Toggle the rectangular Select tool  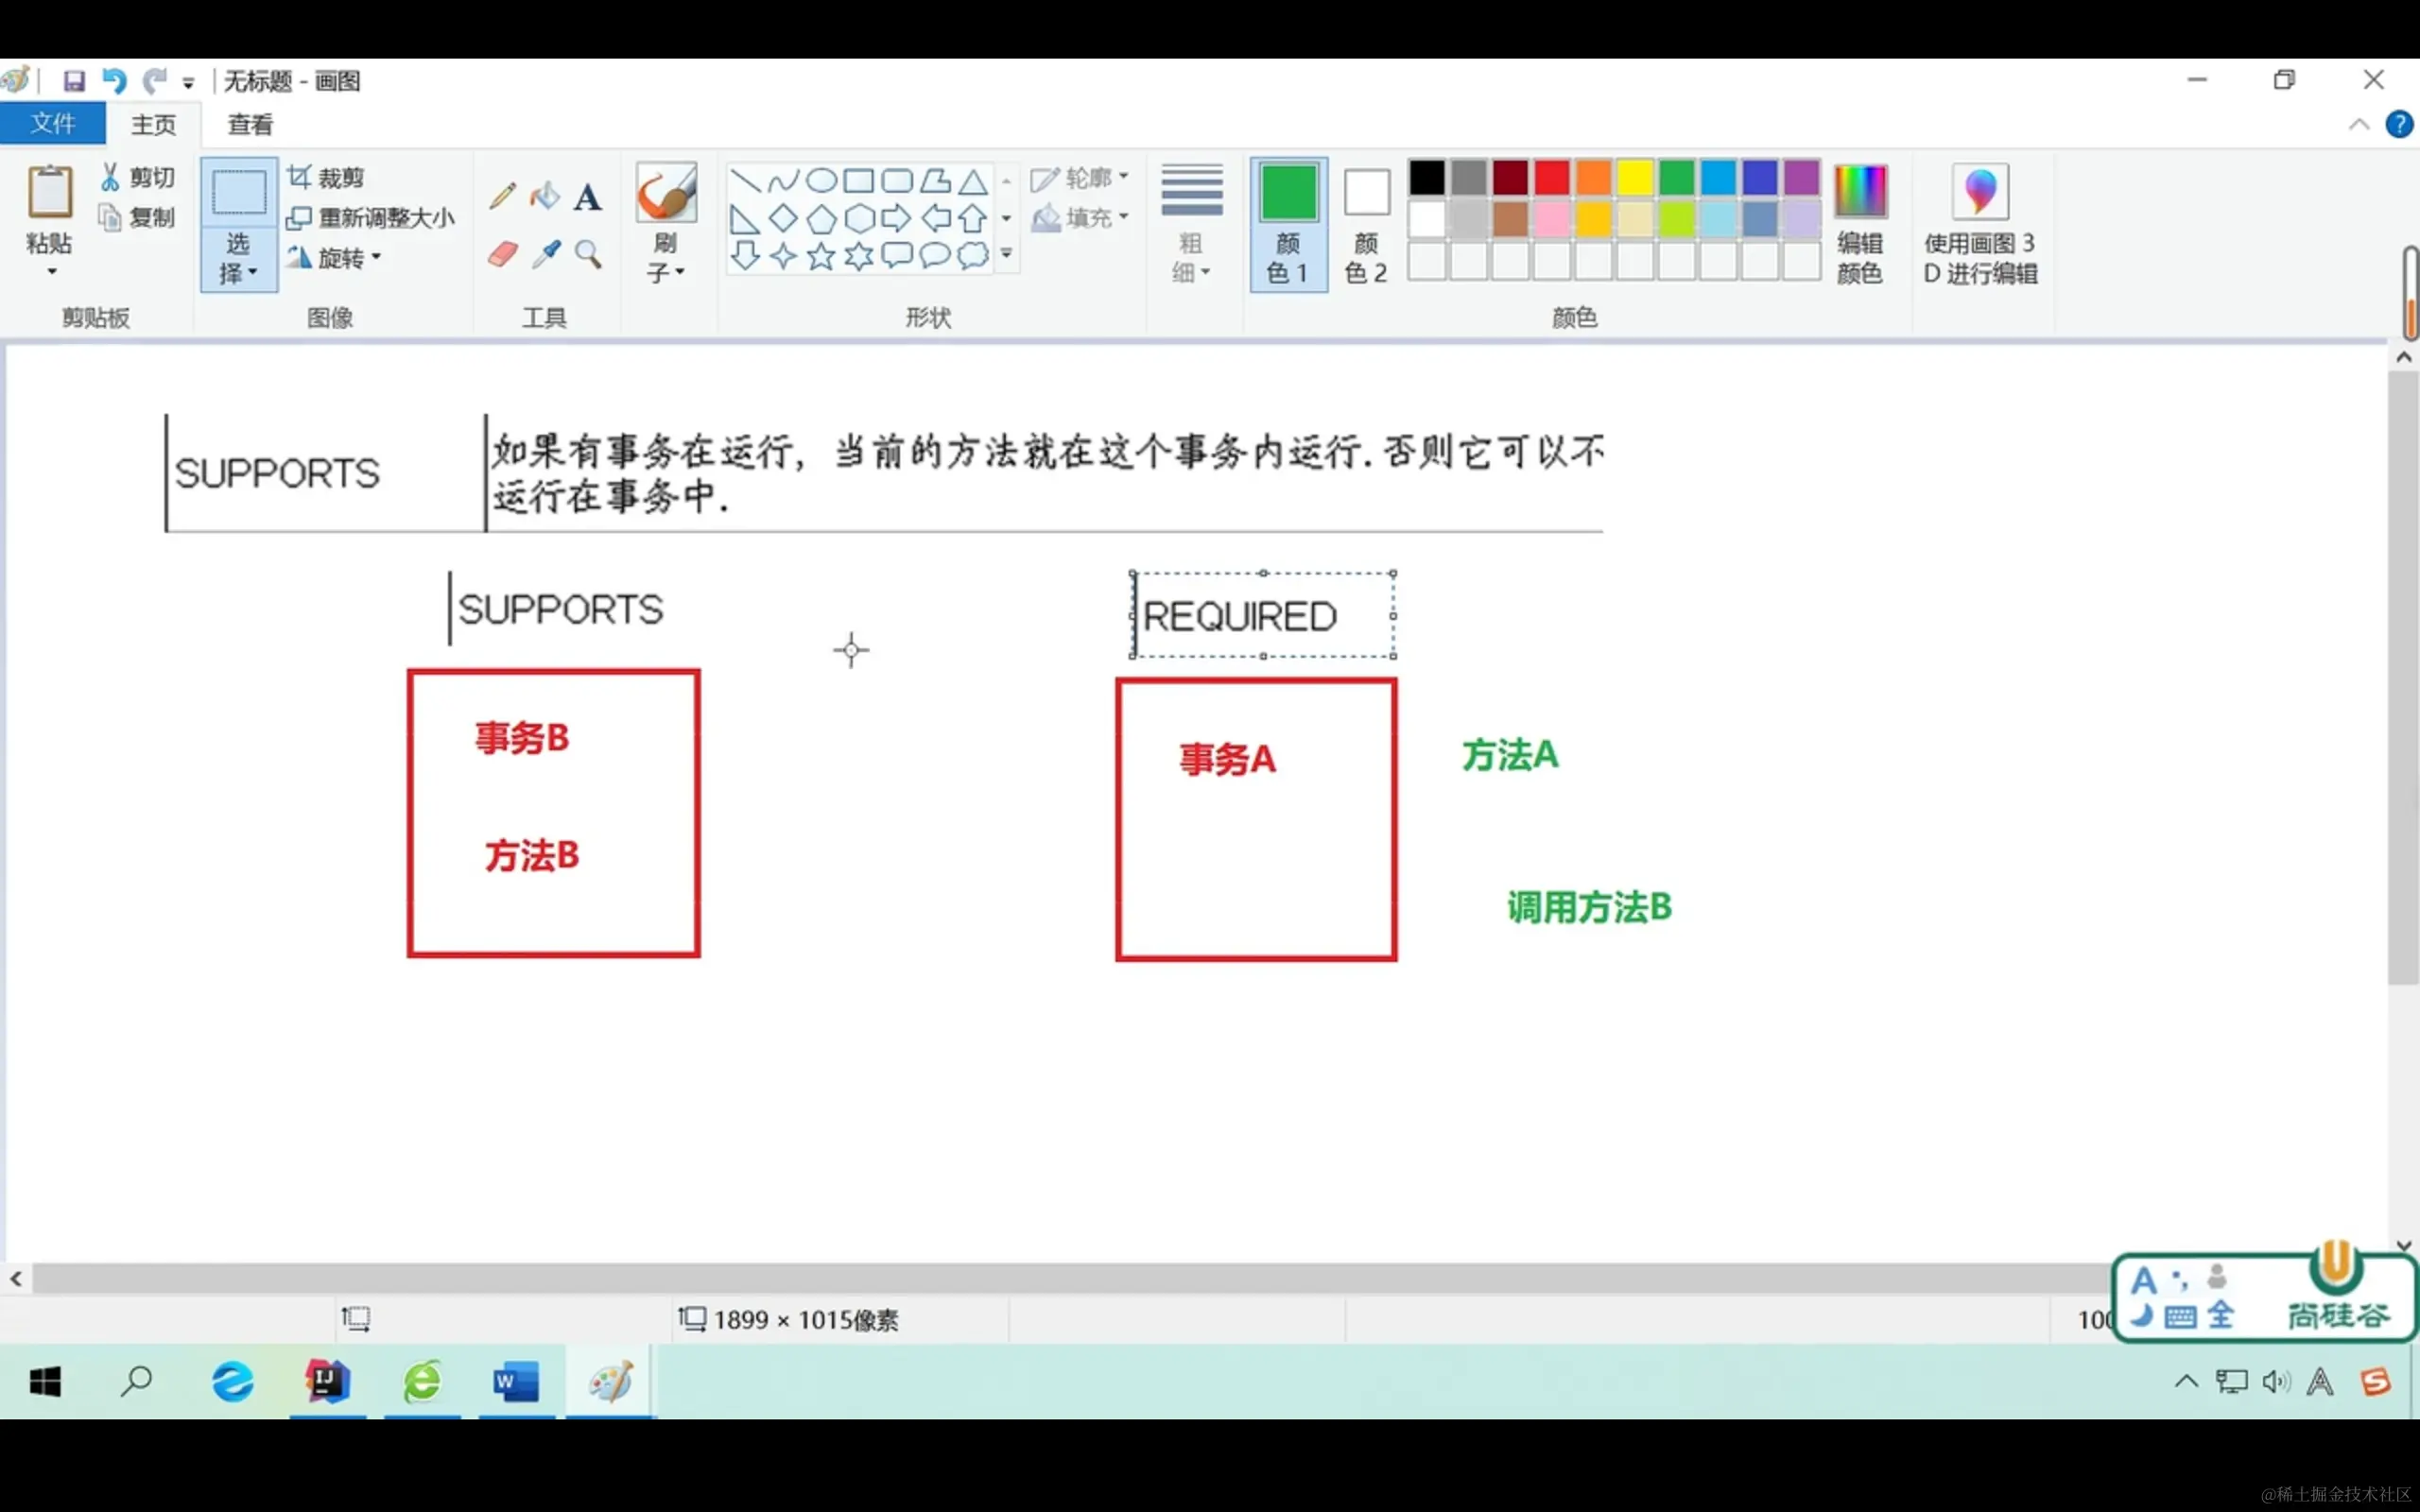(x=238, y=192)
